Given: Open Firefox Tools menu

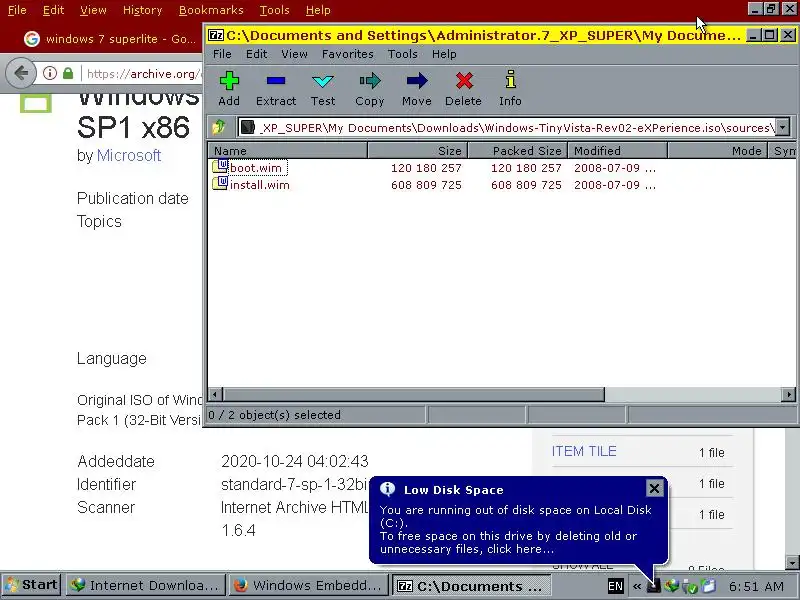Looking at the screenshot, I should click(x=274, y=10).
